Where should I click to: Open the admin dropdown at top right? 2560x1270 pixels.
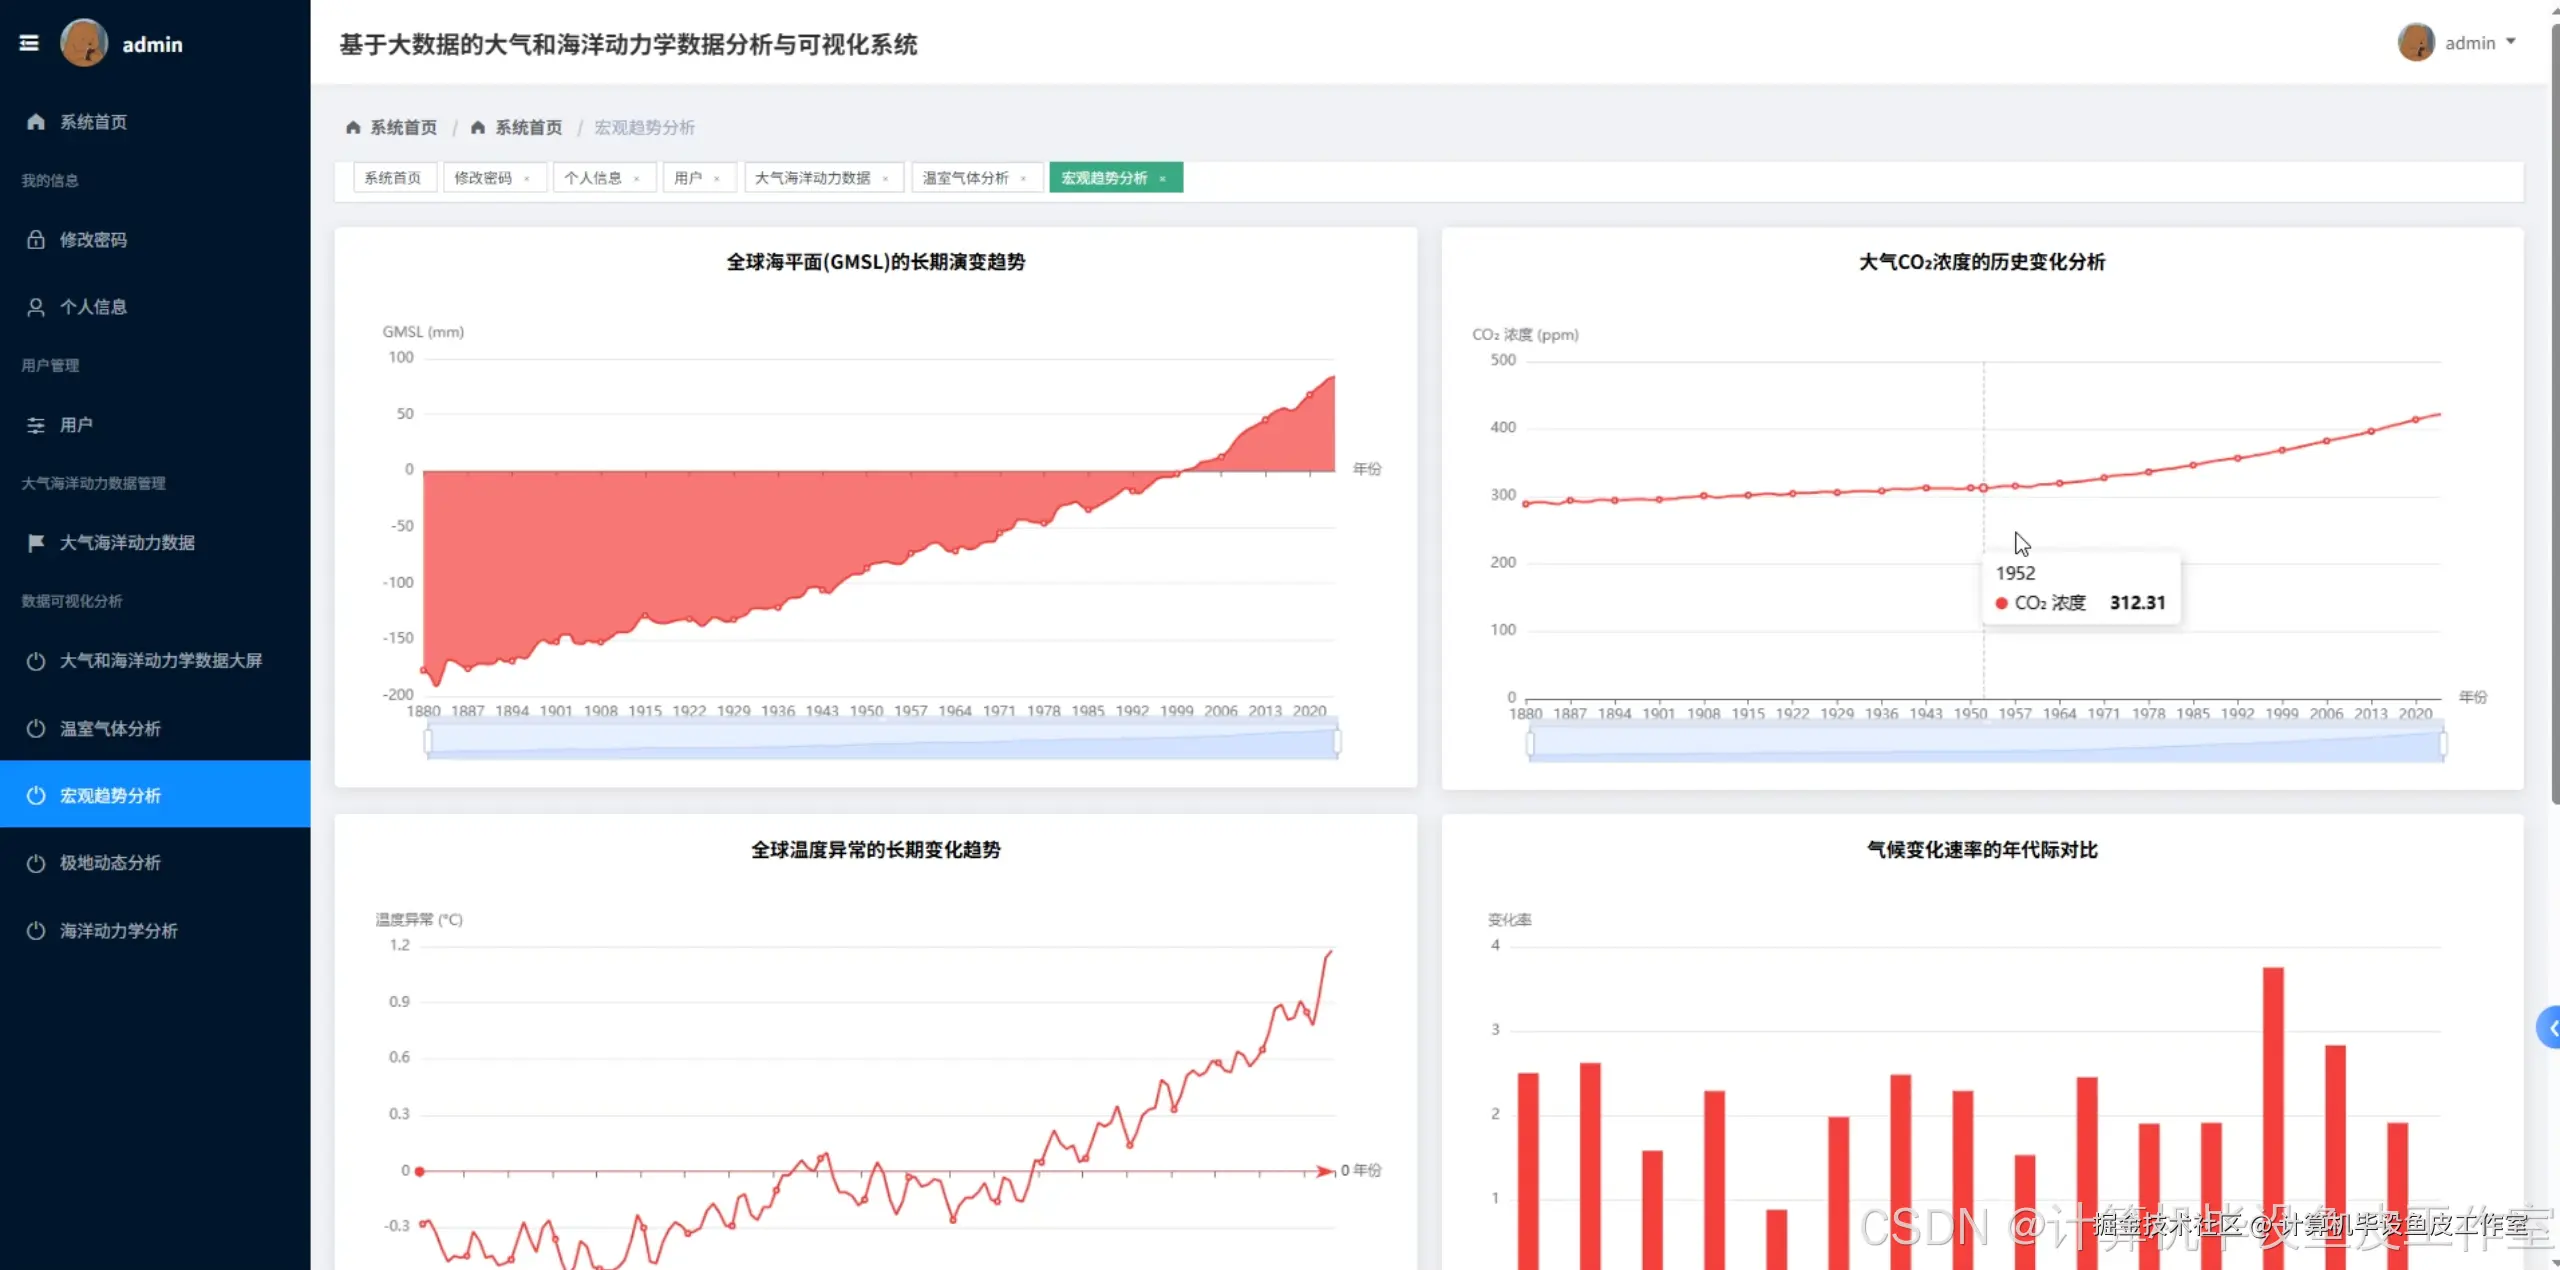[x=2468, y=43]
